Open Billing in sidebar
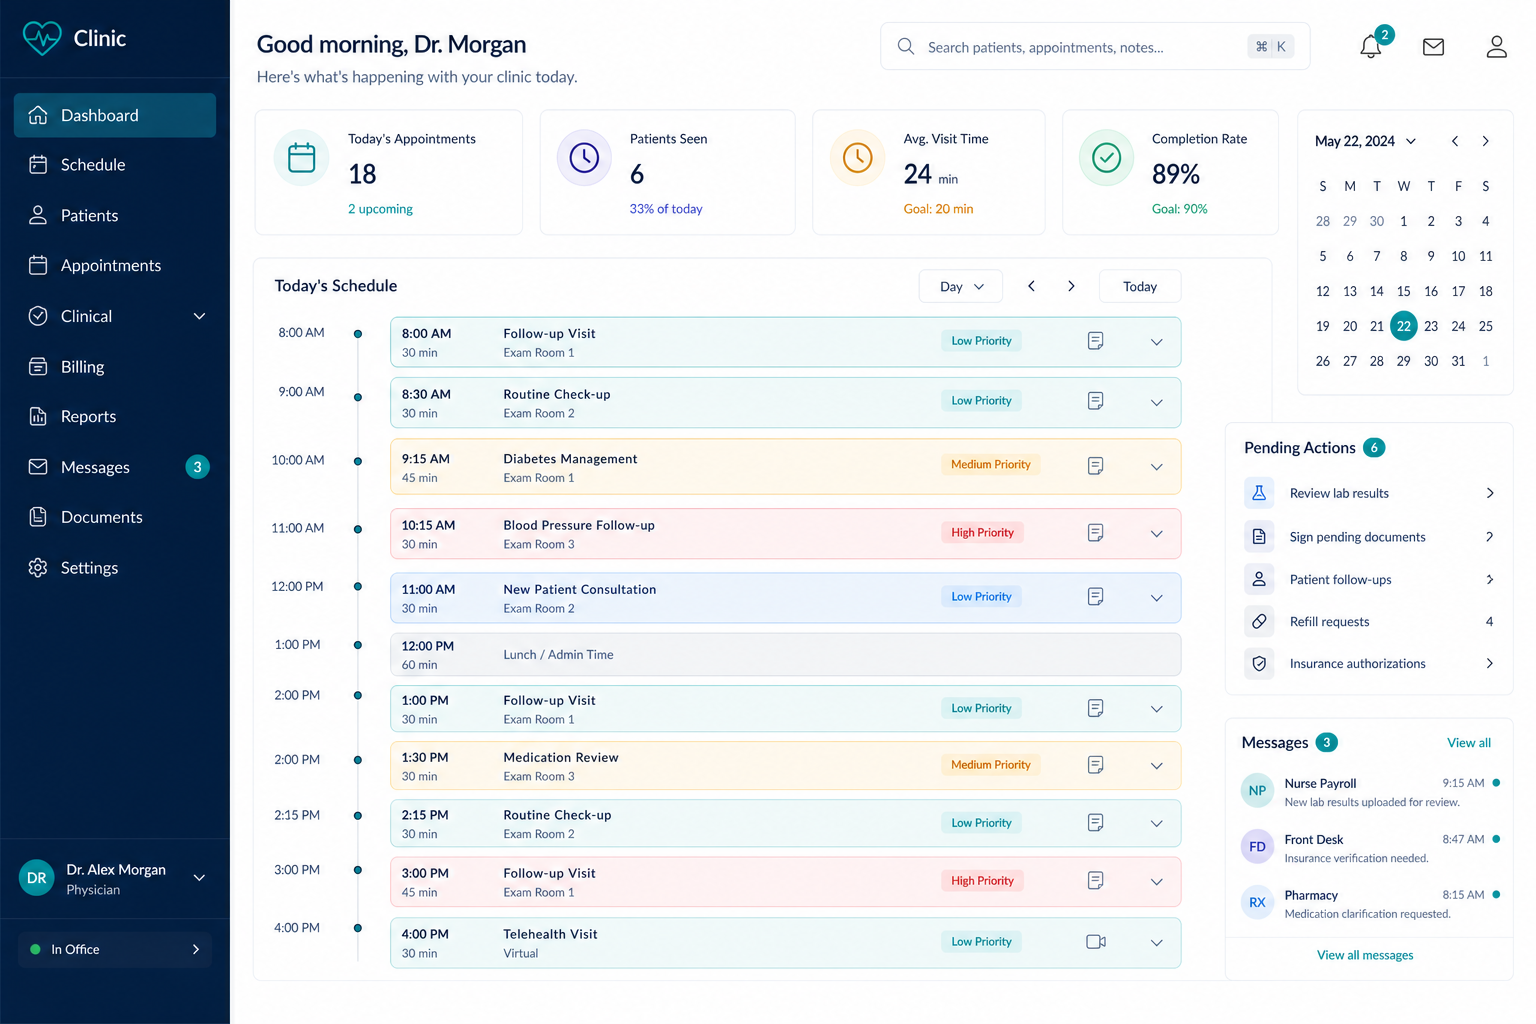Screen dimensions: 1536x1024 click(x=115, y=367)
